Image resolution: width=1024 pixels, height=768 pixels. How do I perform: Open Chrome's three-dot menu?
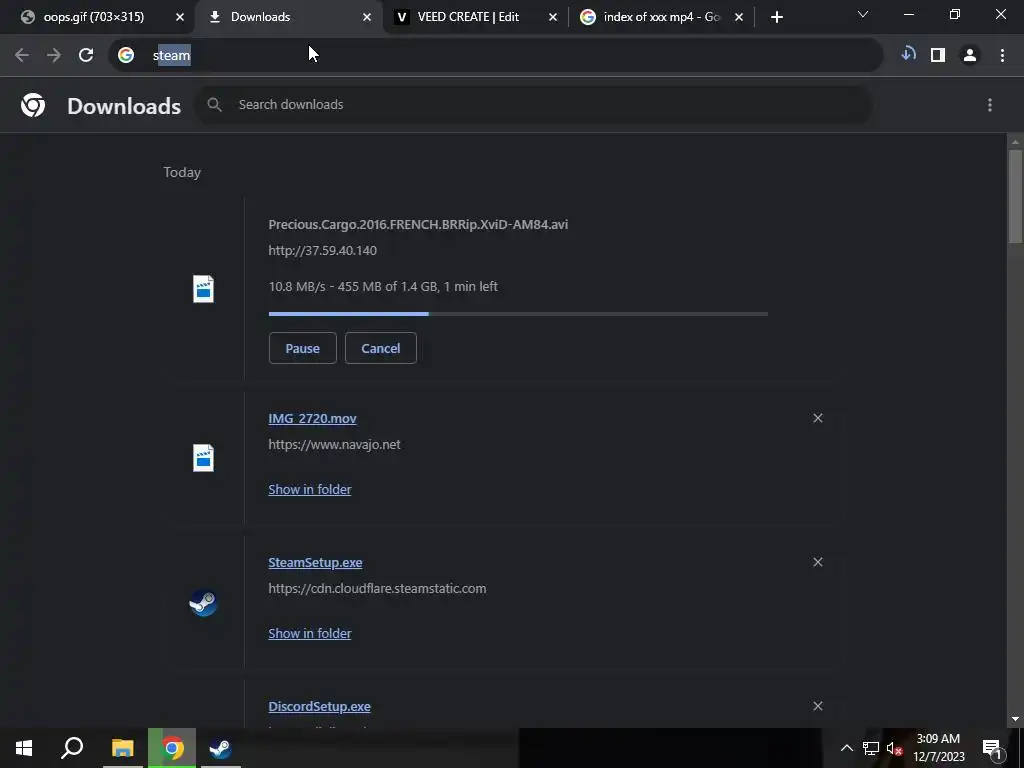[1002, 56]
